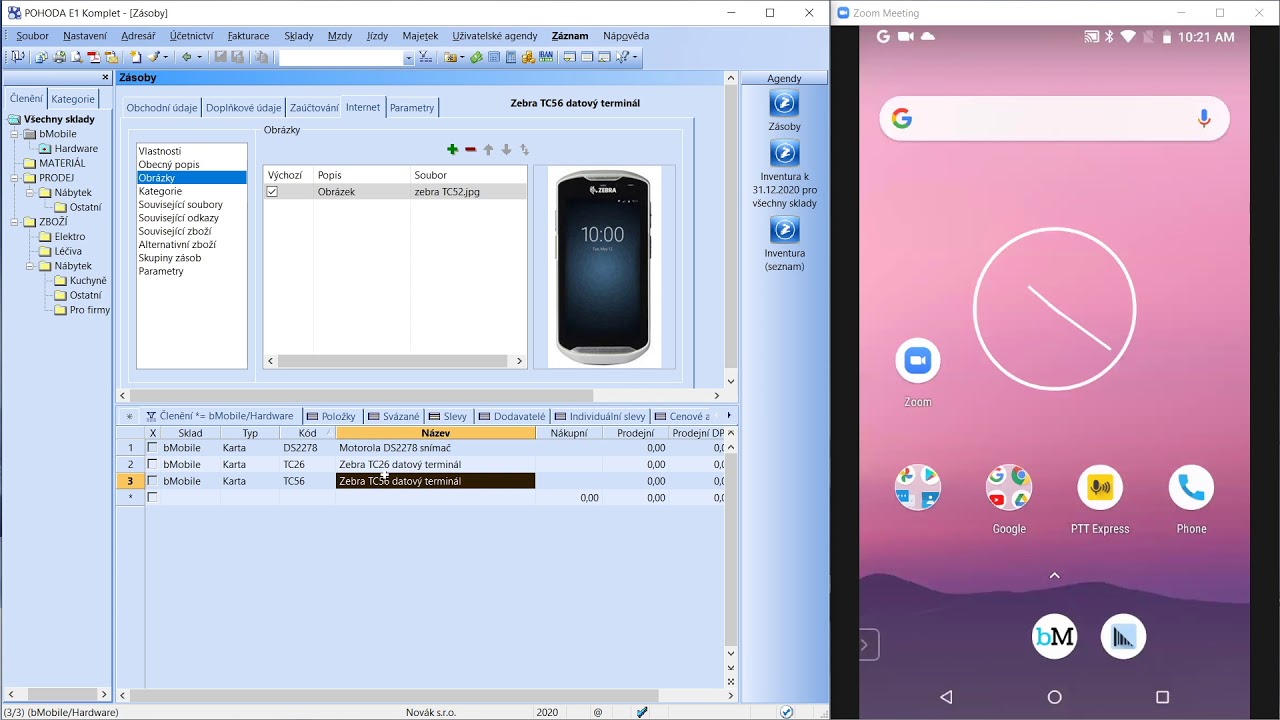Move the image up with the arrow

pyautogui.click(x=488, y=150)
